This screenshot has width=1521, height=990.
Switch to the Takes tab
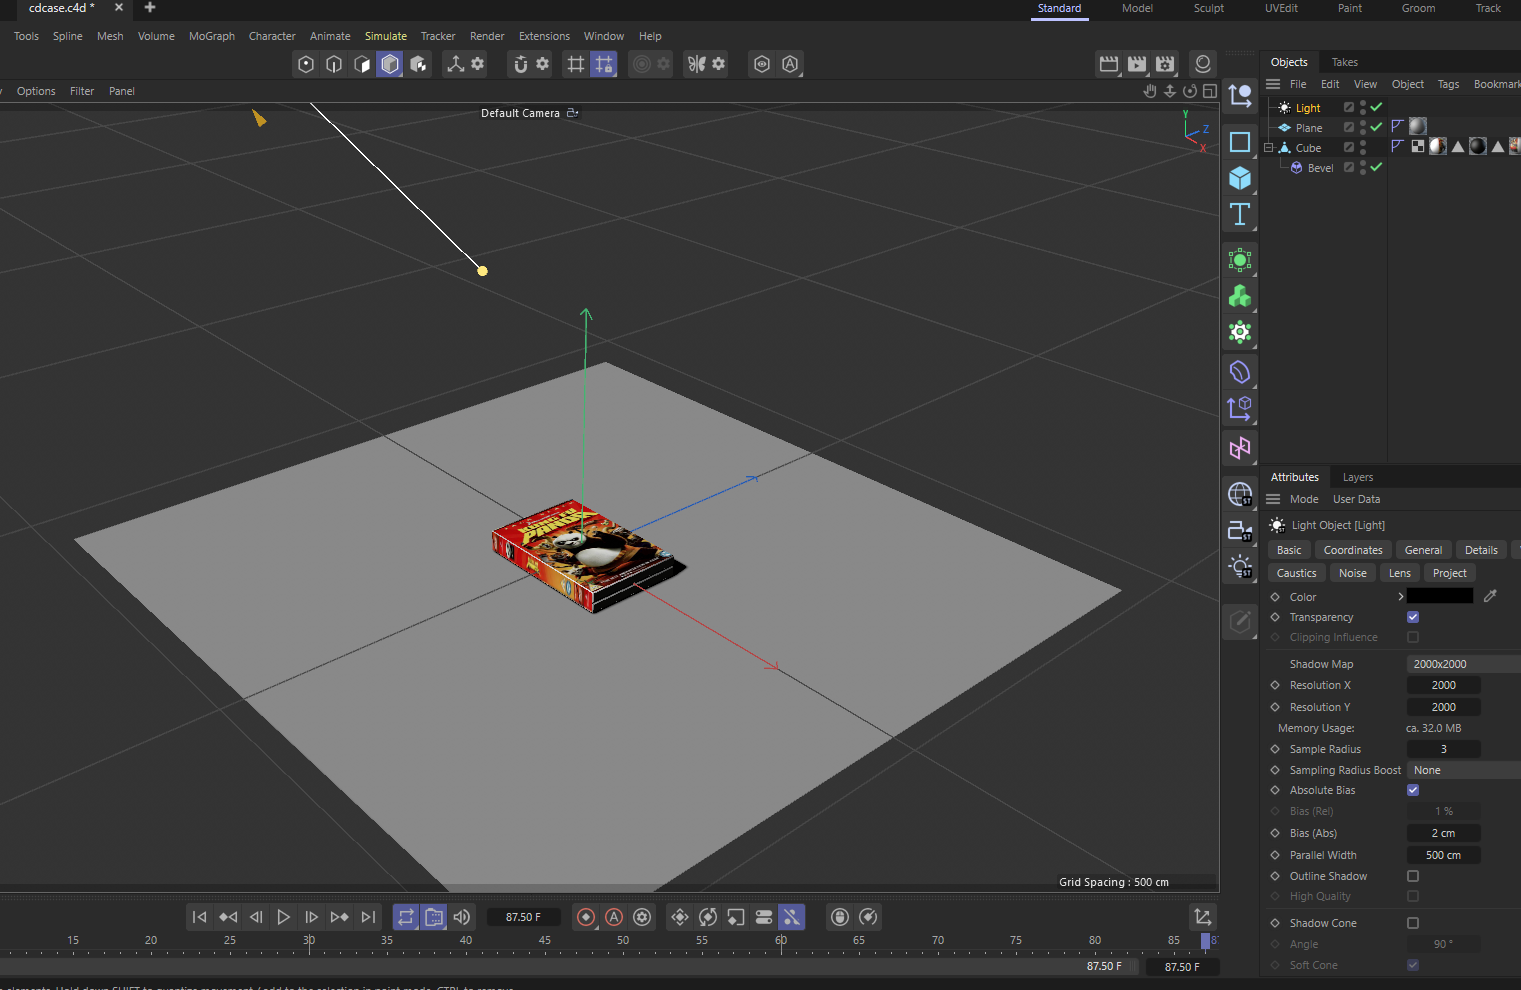(1344, 61)
